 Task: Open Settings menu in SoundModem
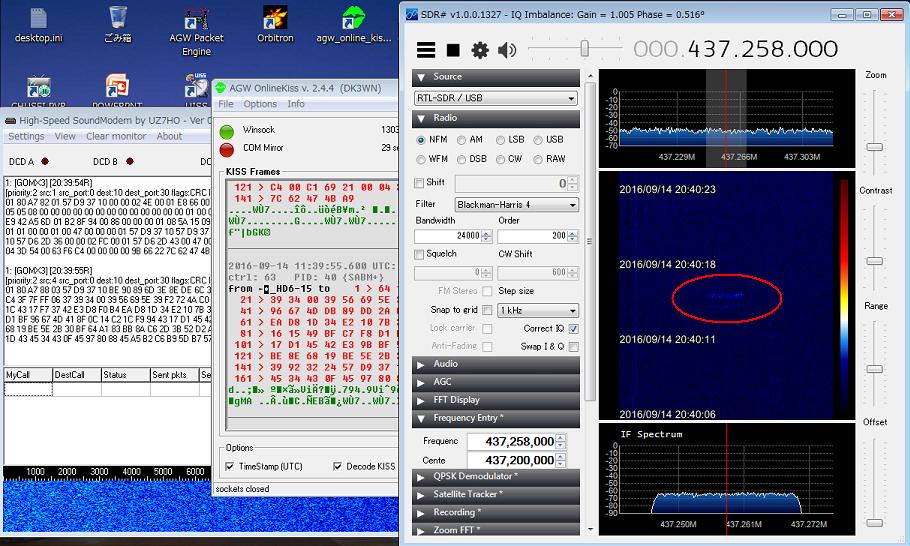(x=26, y=136)
